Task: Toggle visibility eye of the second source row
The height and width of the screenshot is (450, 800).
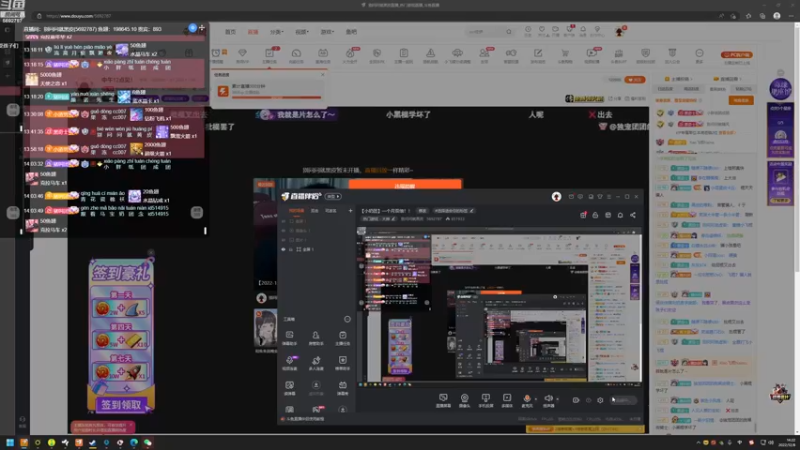Action: pos(284,231)
